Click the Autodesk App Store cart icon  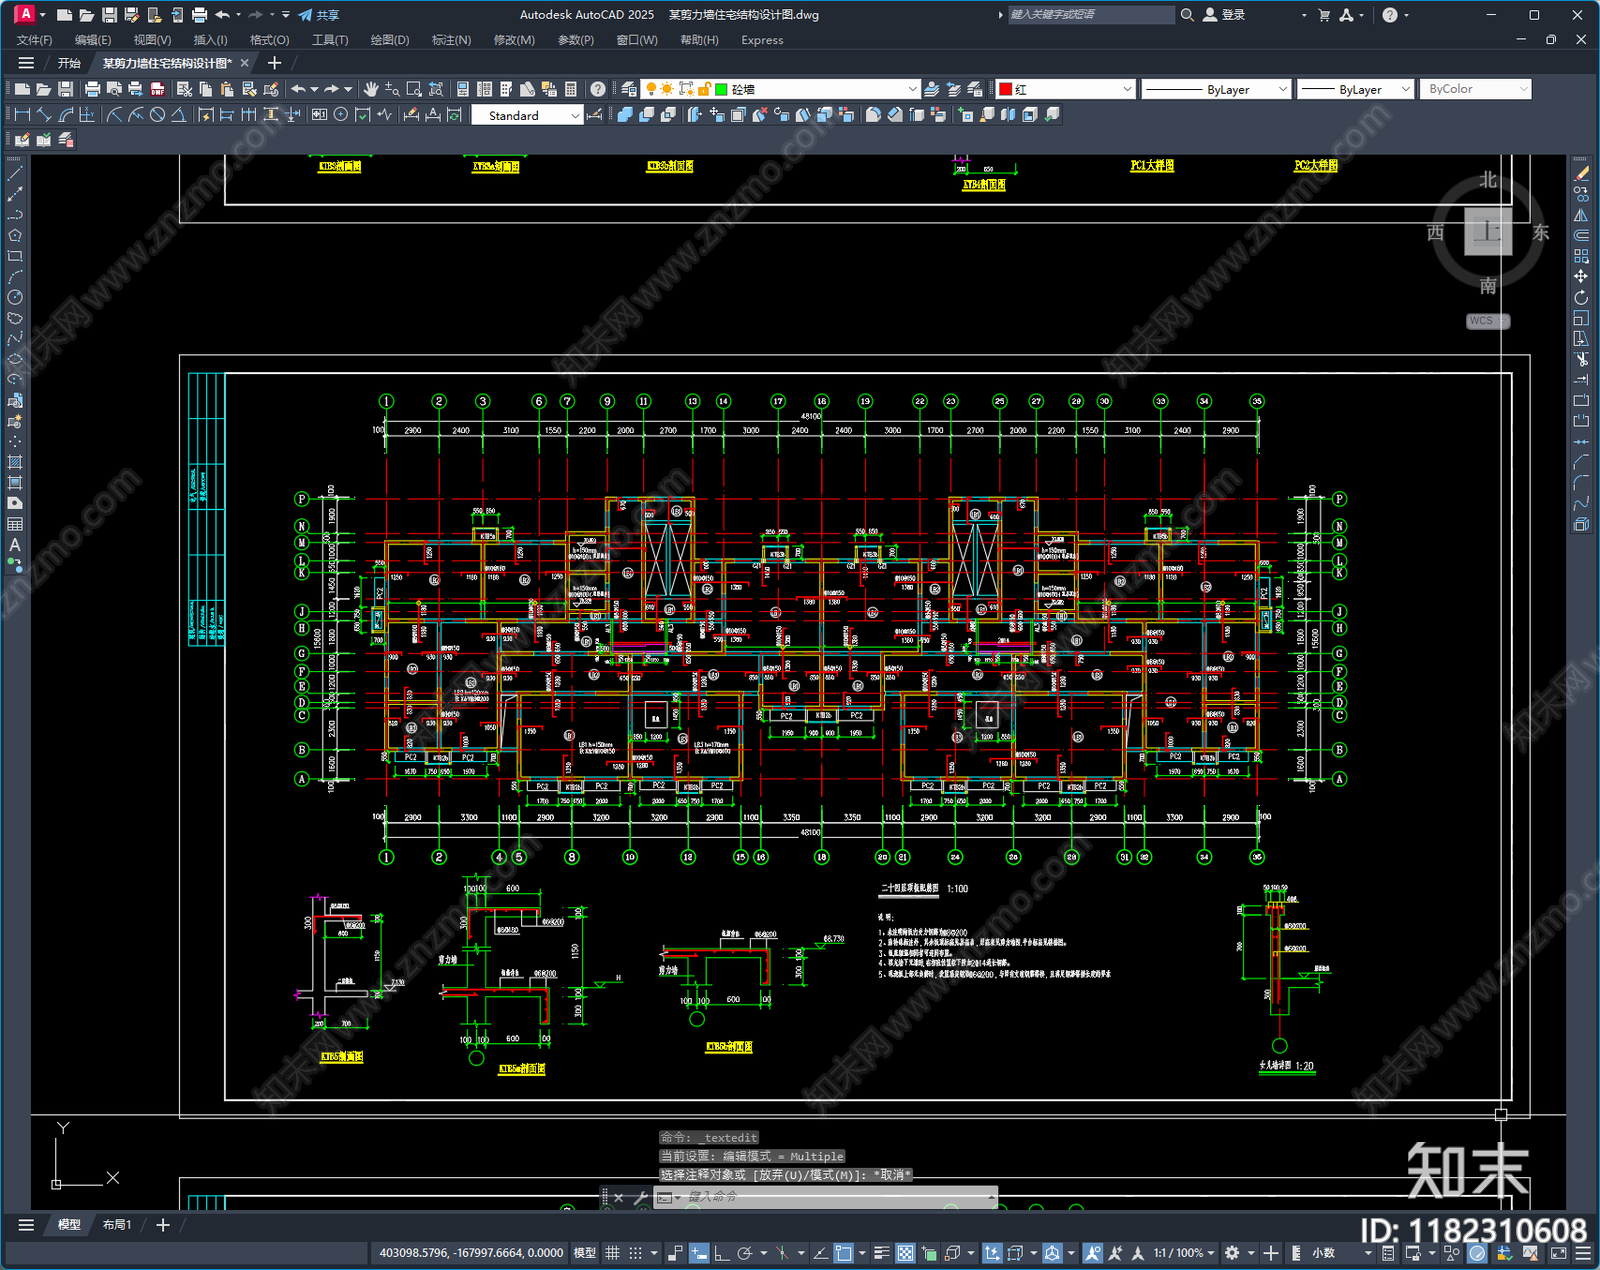click(x=1324, y=15)
